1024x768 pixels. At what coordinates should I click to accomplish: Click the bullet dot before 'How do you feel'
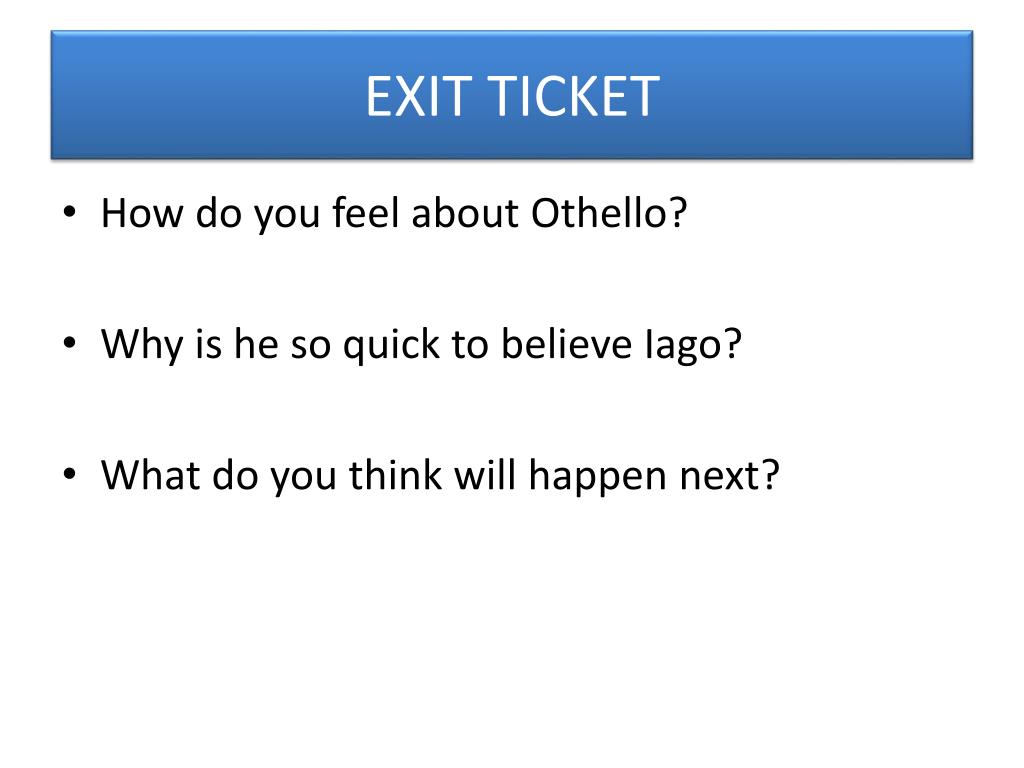click(x=70, y=212)
